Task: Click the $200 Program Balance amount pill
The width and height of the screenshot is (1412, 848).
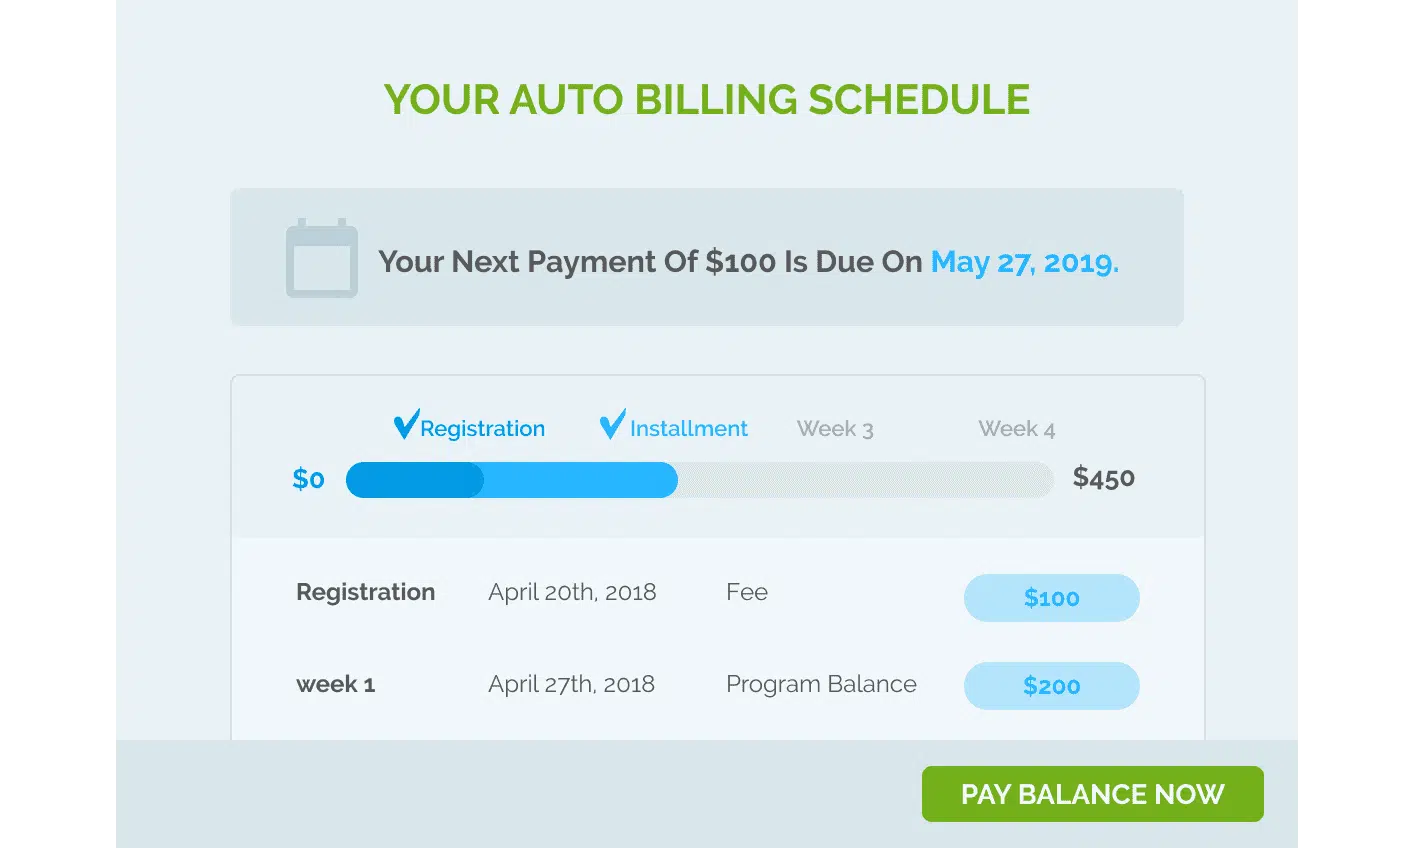Action: click(x=1051, y=686)
